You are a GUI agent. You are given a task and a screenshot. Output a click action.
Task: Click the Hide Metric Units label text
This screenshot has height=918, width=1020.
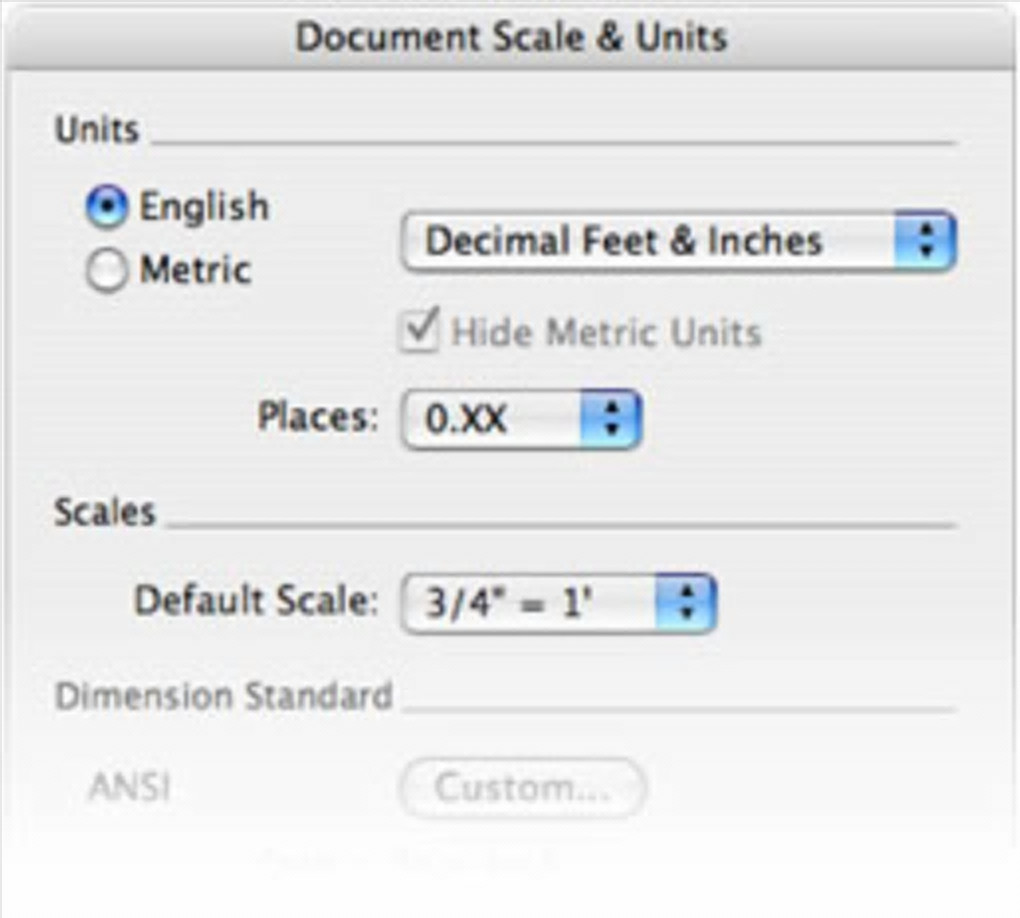pos(606,332)
